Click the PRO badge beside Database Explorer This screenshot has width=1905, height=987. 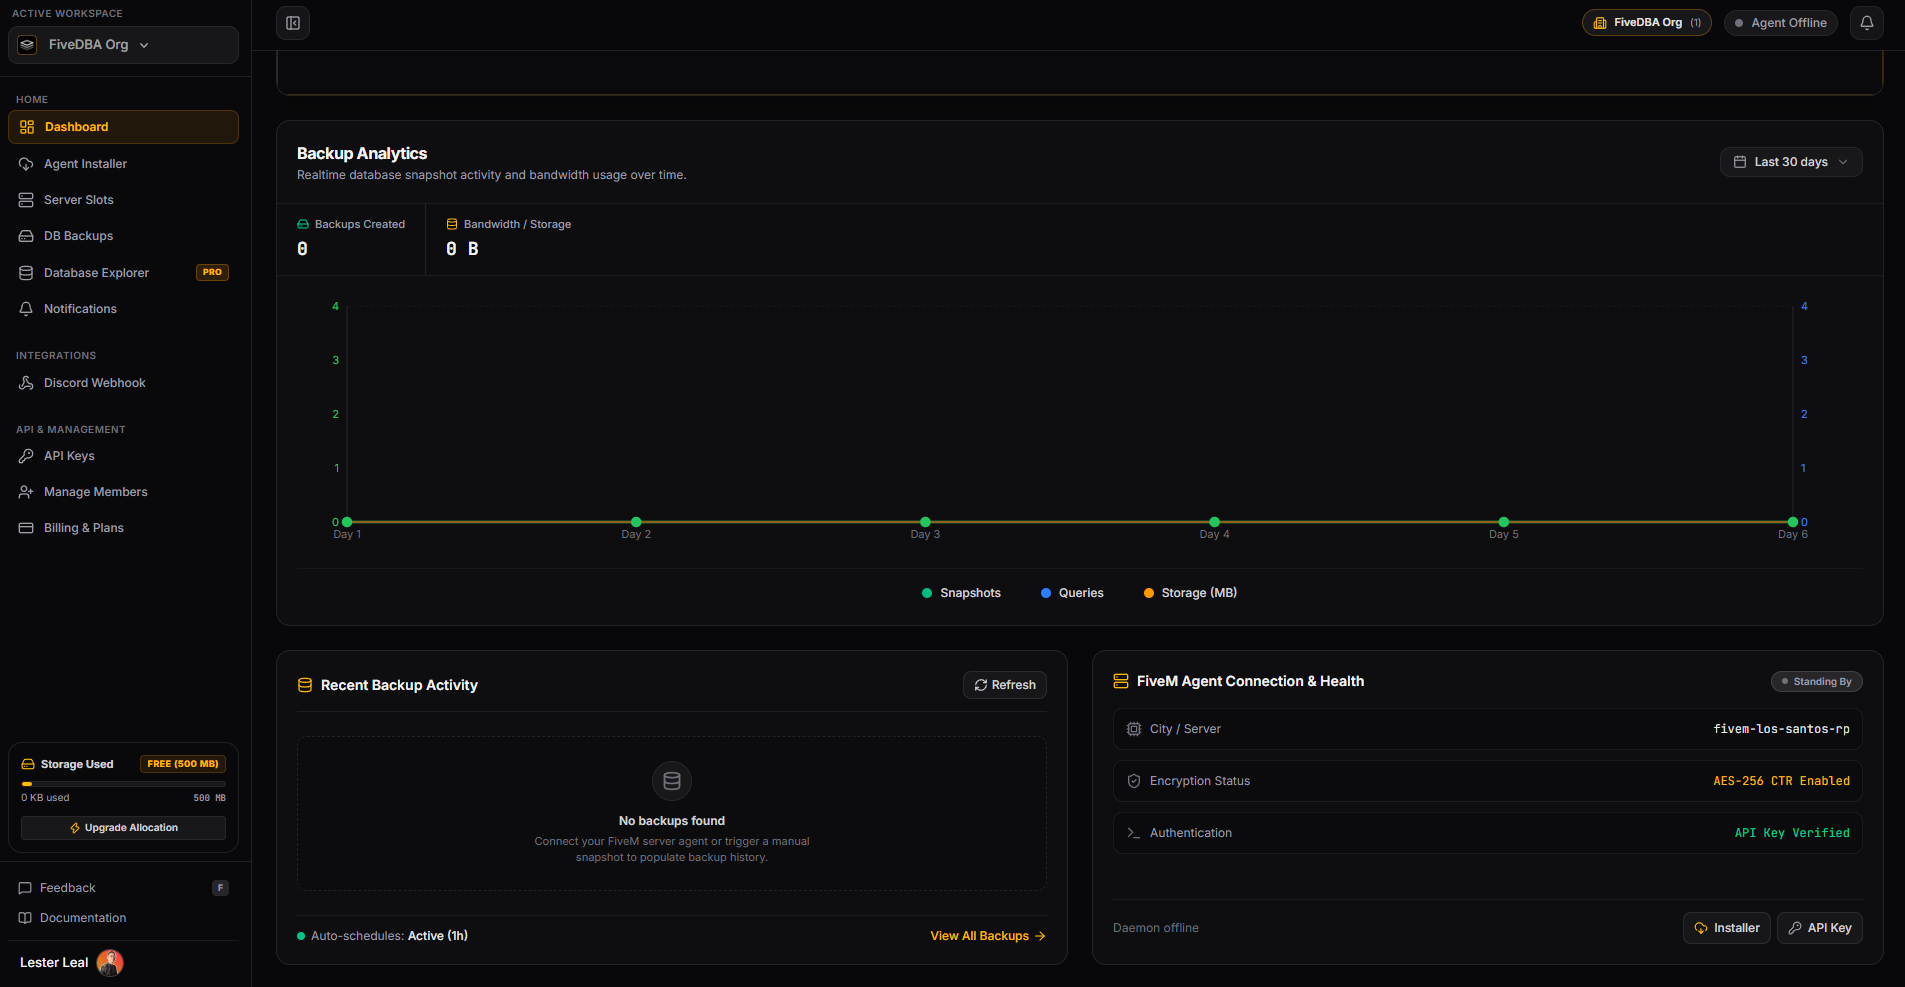[x=212, y=272]
